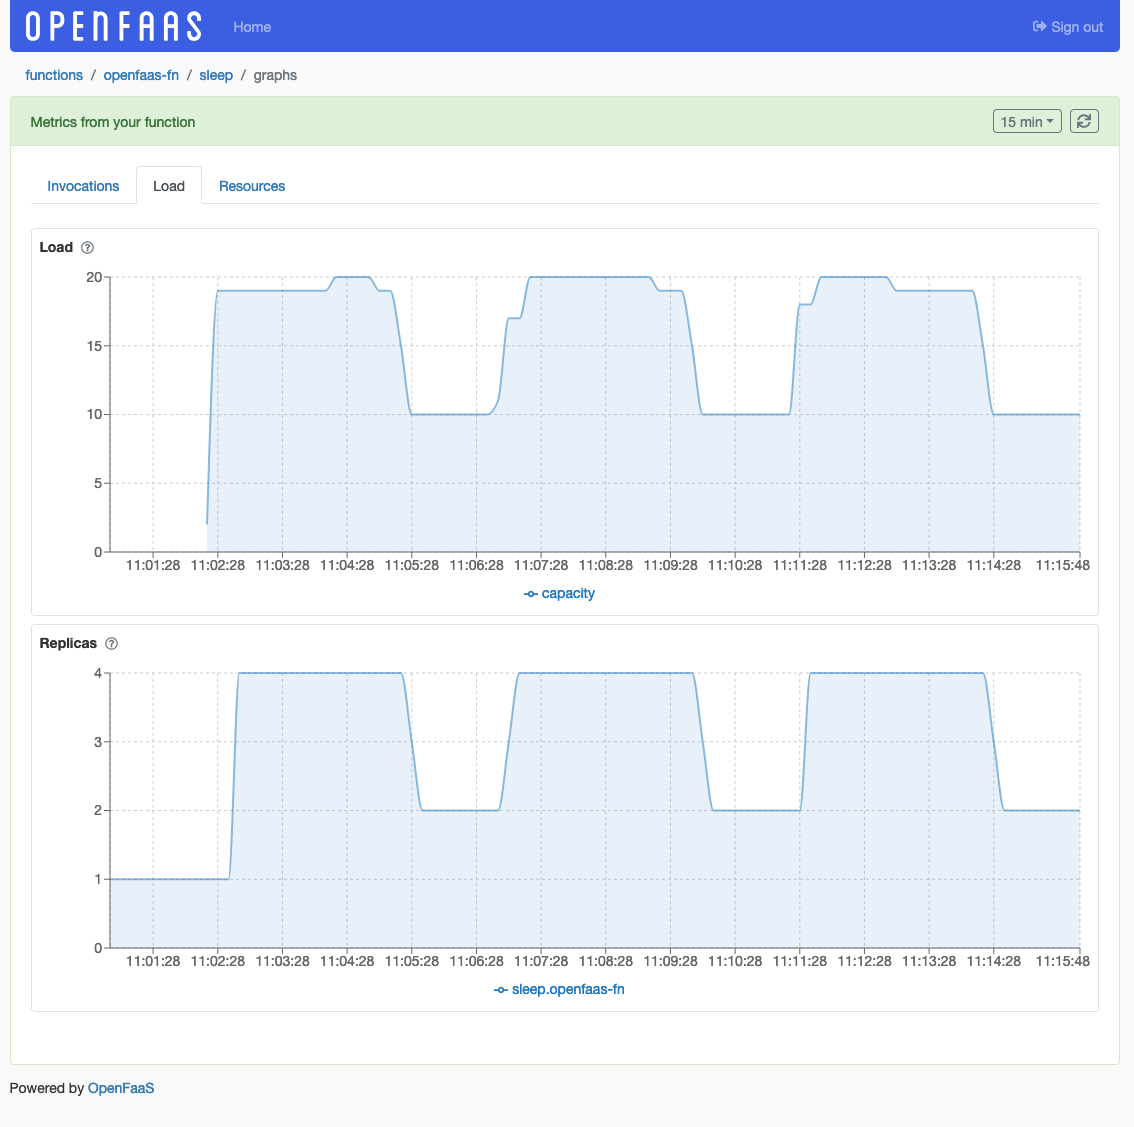Click Home in the navigation bar

[x=251, y=27]
